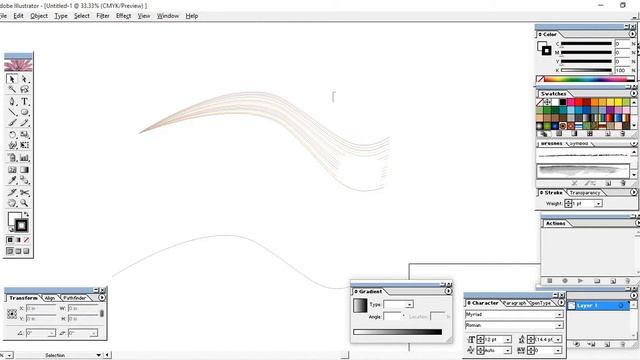
Task: Pick the Gradient tool in toolbox
Action: 24,169
